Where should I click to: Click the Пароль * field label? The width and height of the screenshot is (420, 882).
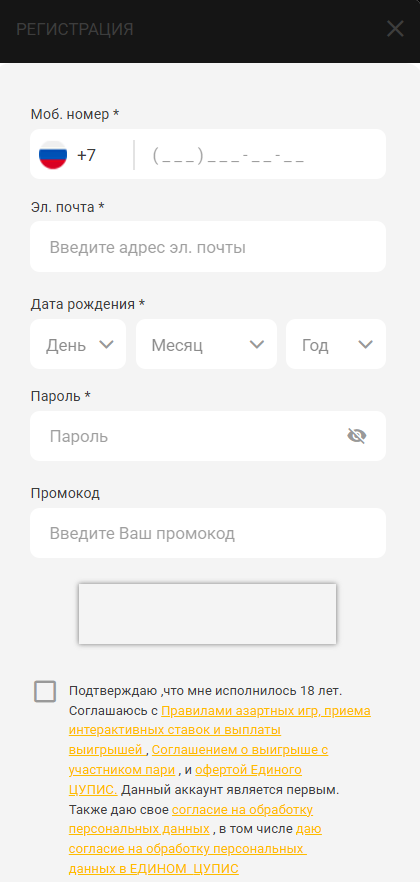(x=61, y=396)
